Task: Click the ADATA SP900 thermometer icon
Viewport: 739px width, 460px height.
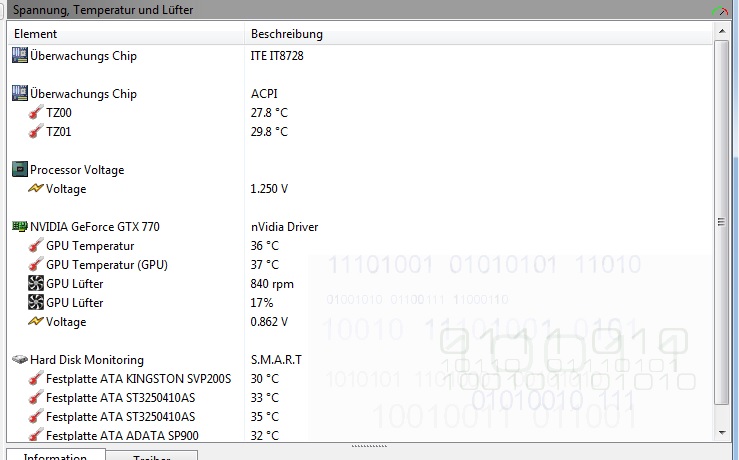Action: coord(36,435)
